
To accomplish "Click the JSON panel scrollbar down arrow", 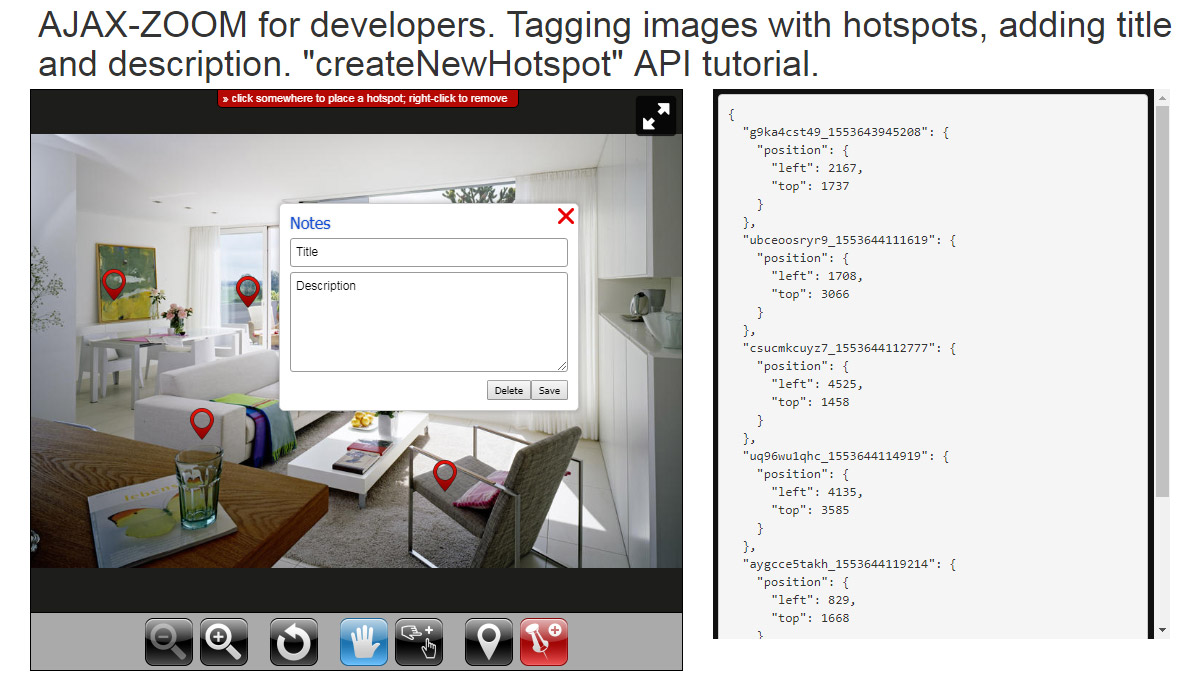I will 1162,630.
